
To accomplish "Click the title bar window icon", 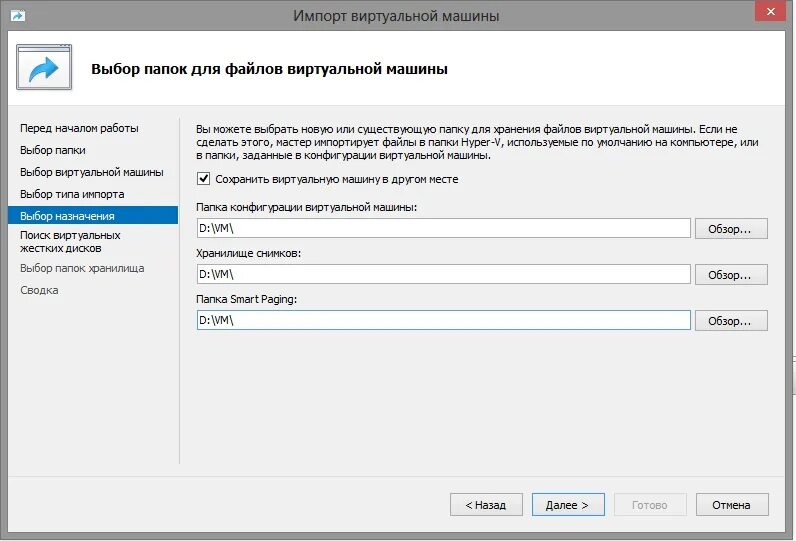I will 18,15.
